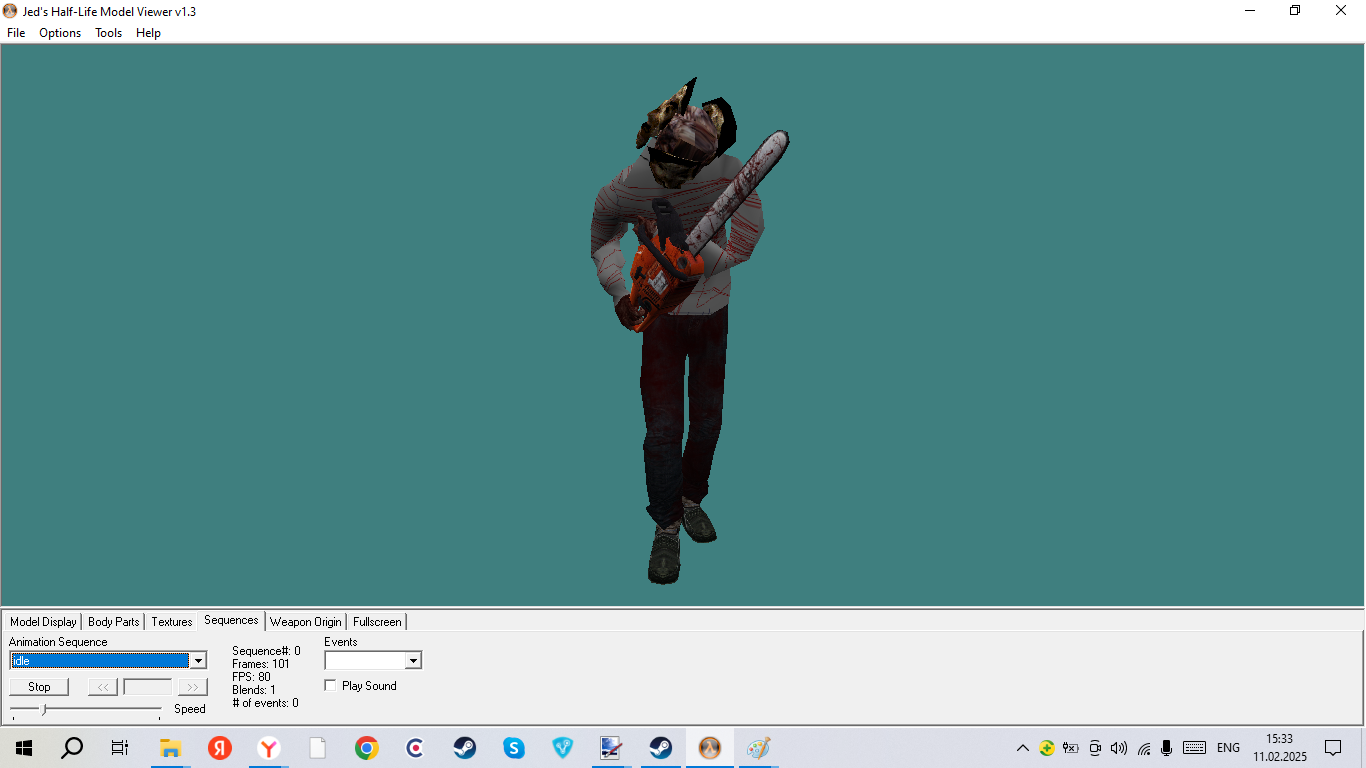The image size is (1366, 768).
Task: Click the next frame >> button
Action: pos(193,687)
